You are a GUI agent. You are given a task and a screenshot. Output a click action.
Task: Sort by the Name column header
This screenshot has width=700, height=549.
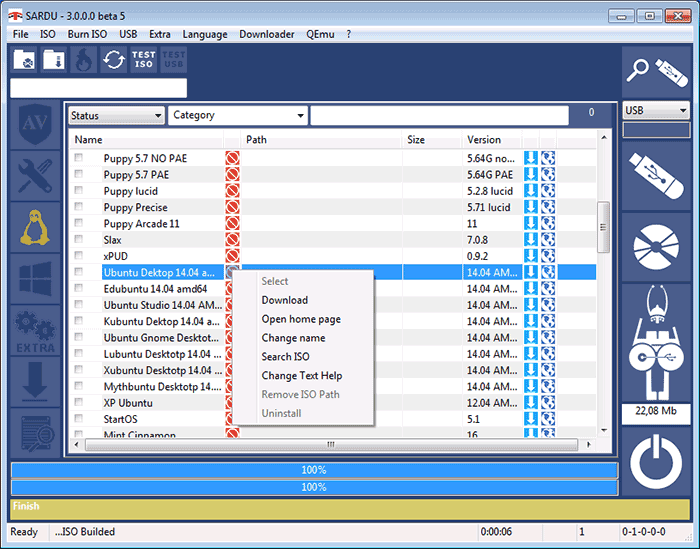(x=146, y=140)
